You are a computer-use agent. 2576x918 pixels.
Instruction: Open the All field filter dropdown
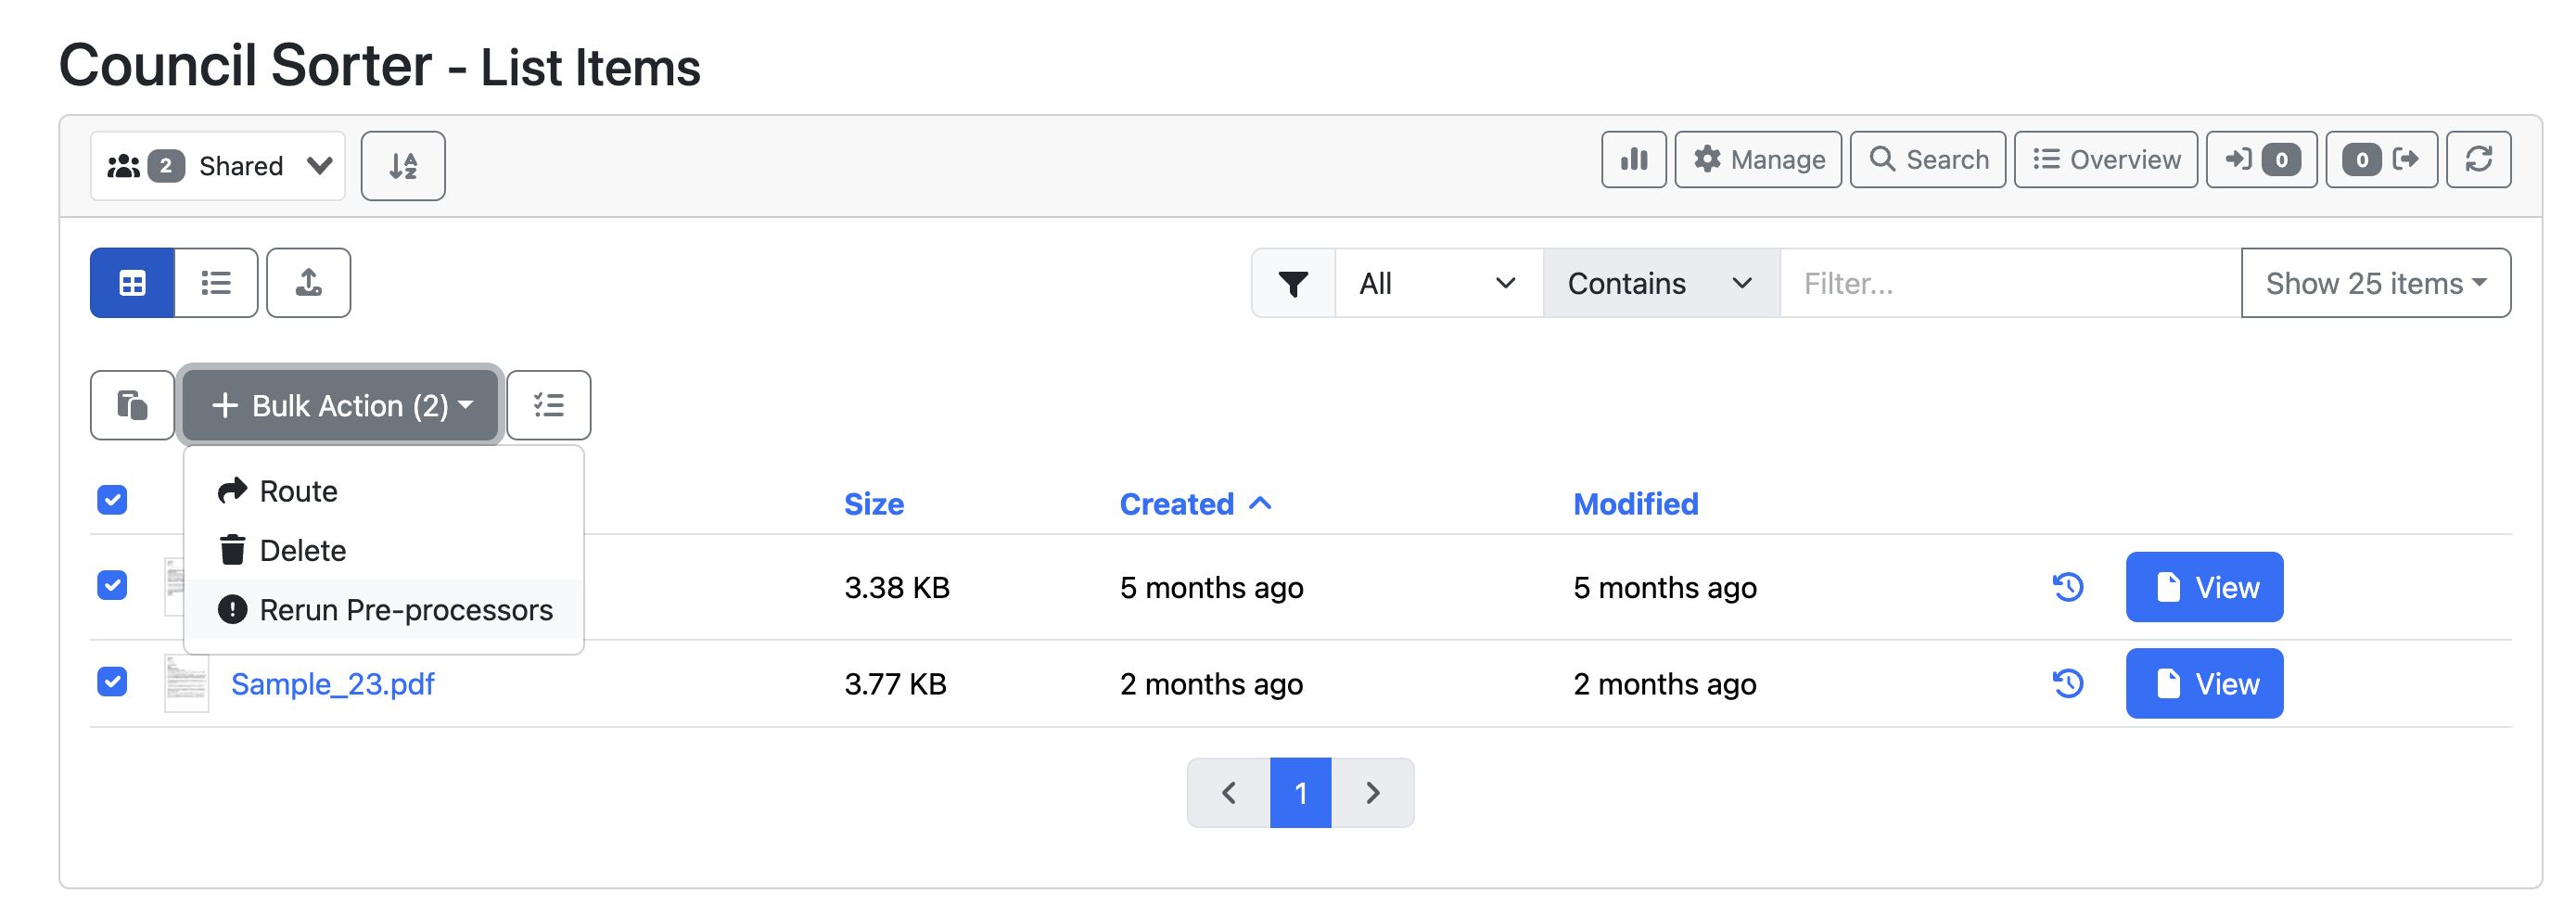click(1438, 283)
